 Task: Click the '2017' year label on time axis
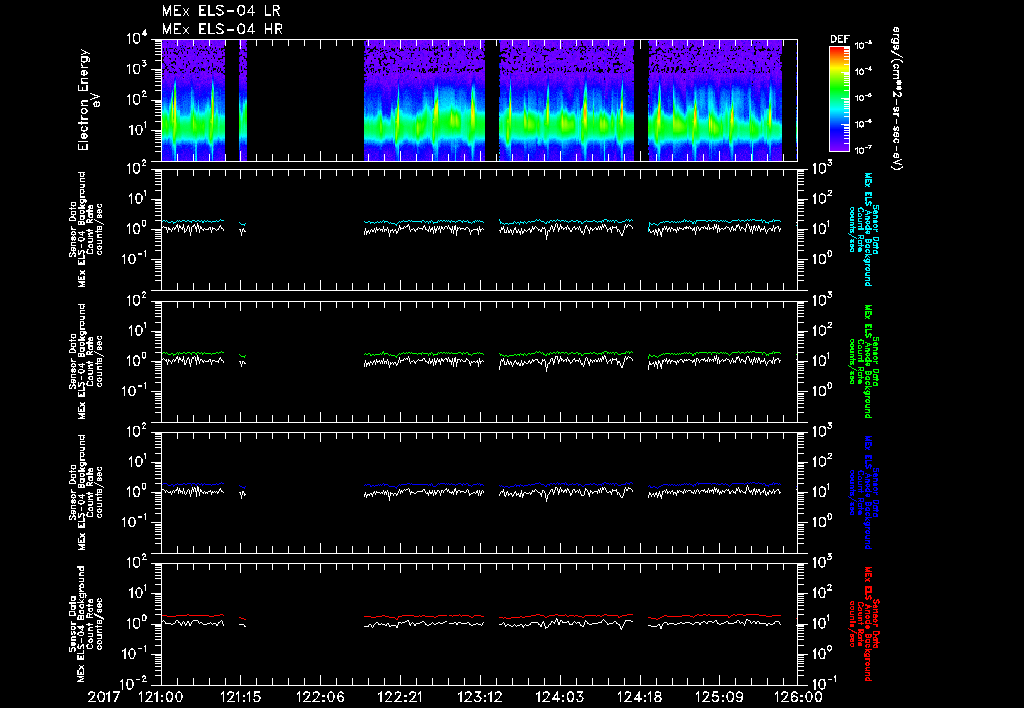pos(104,697)
